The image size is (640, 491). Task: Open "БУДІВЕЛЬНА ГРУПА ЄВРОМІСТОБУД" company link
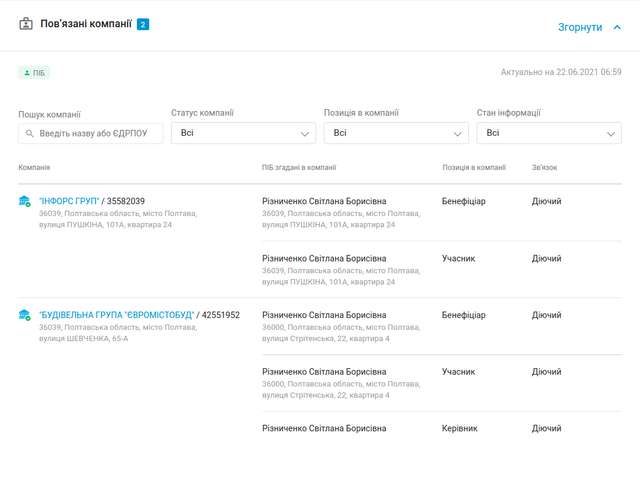click(x=117, y=315)
